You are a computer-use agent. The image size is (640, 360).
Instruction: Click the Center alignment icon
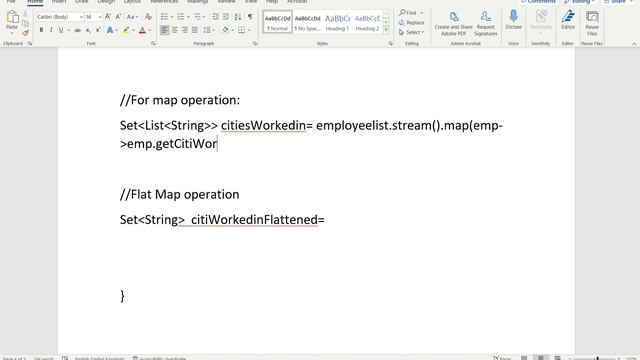pos(175,30)
